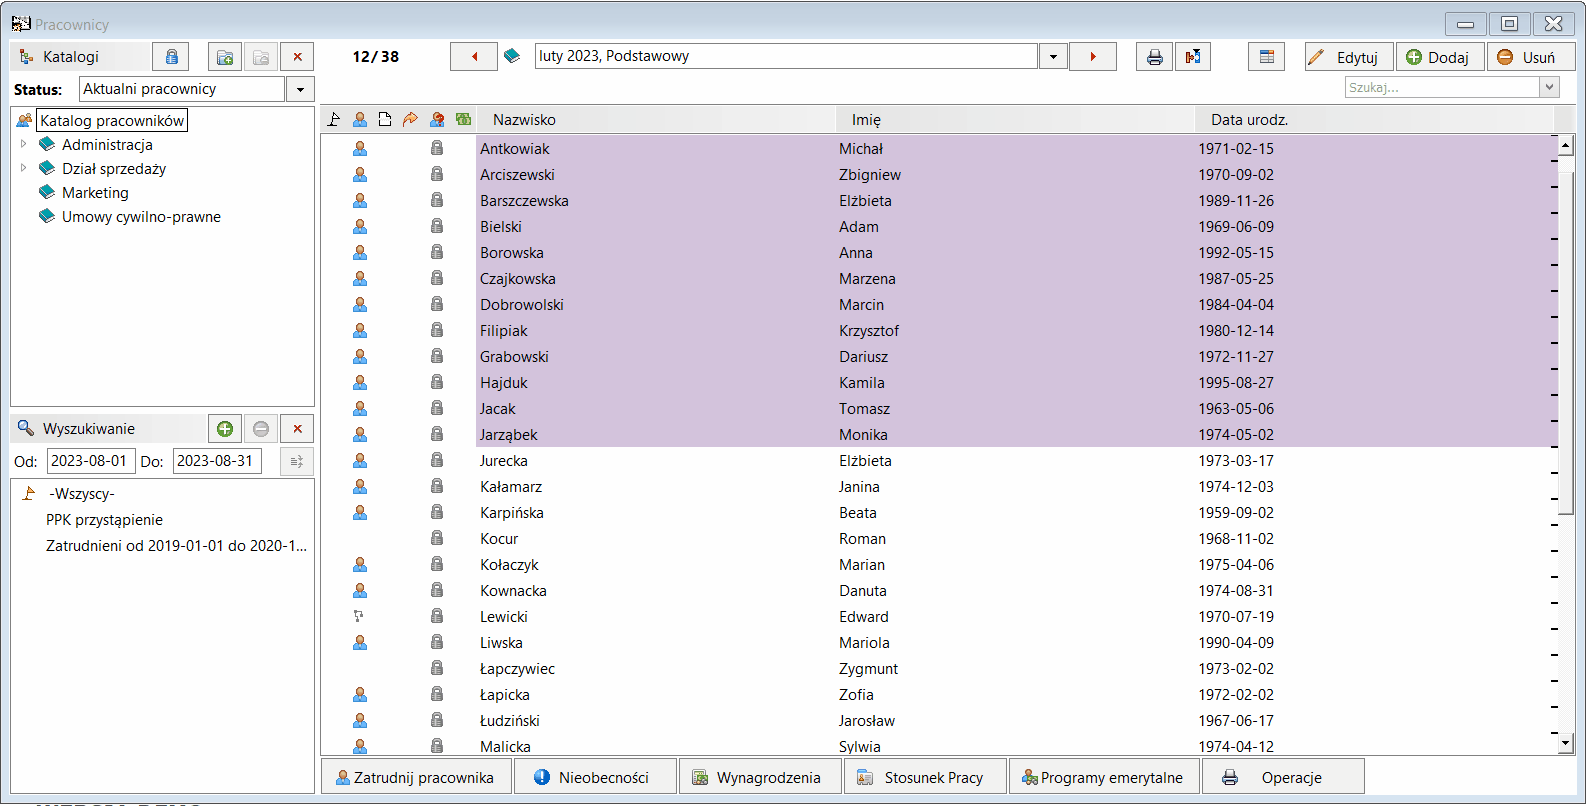Click the red X in Wyszukiwanie panel
The height and width of the screenshot is (806, 1586).
click(x=297, y=429)
